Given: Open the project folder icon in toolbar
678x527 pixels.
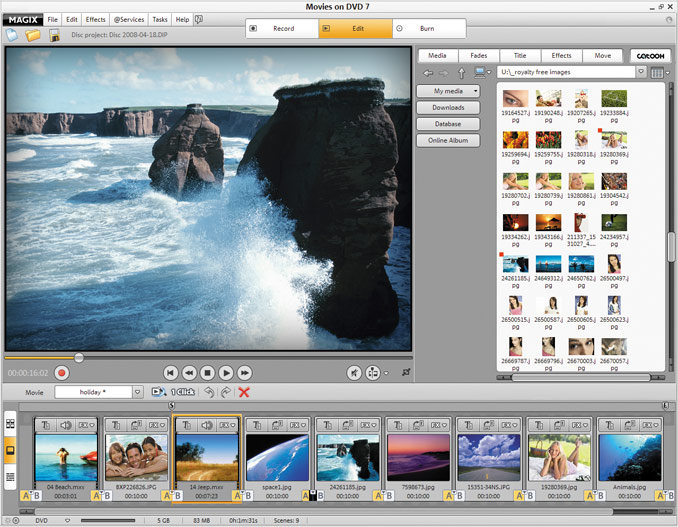Looking at the screenshot, I should [33, 35].
